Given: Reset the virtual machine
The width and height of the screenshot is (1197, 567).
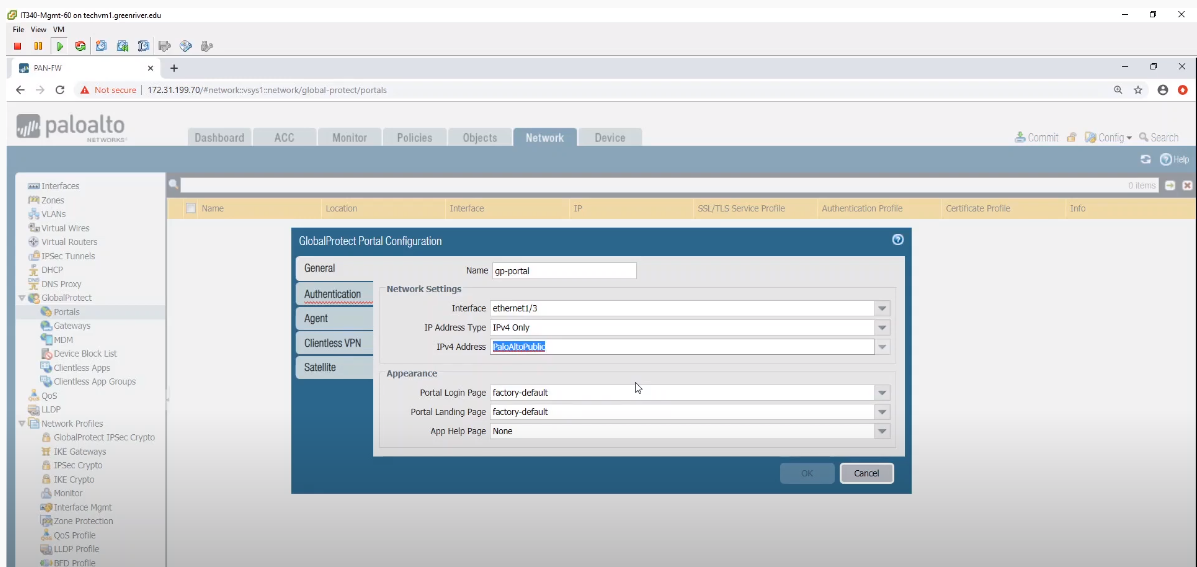Looking at the screenshot, I should (x=80, y=47).
